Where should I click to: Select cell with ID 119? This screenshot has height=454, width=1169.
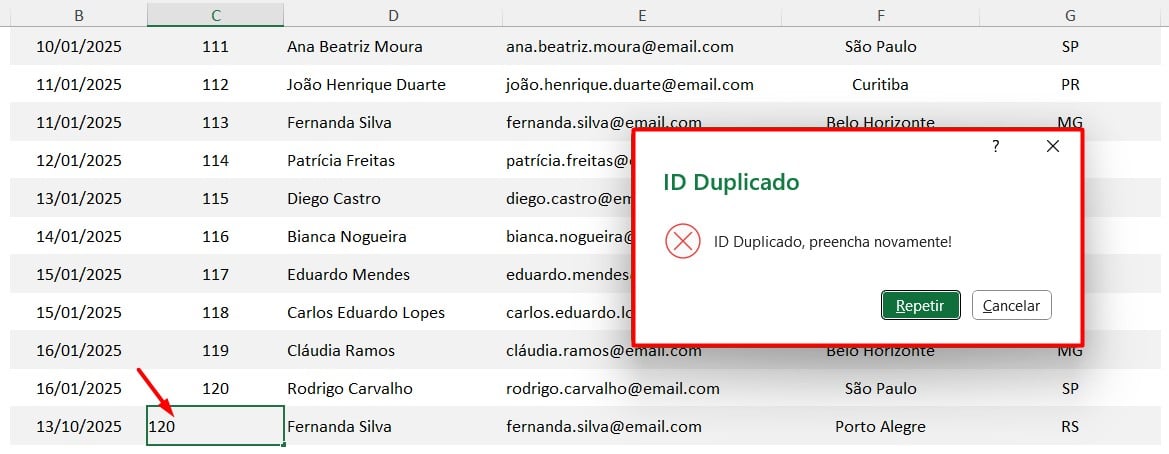pyautogui.click(x=215, y=350)
